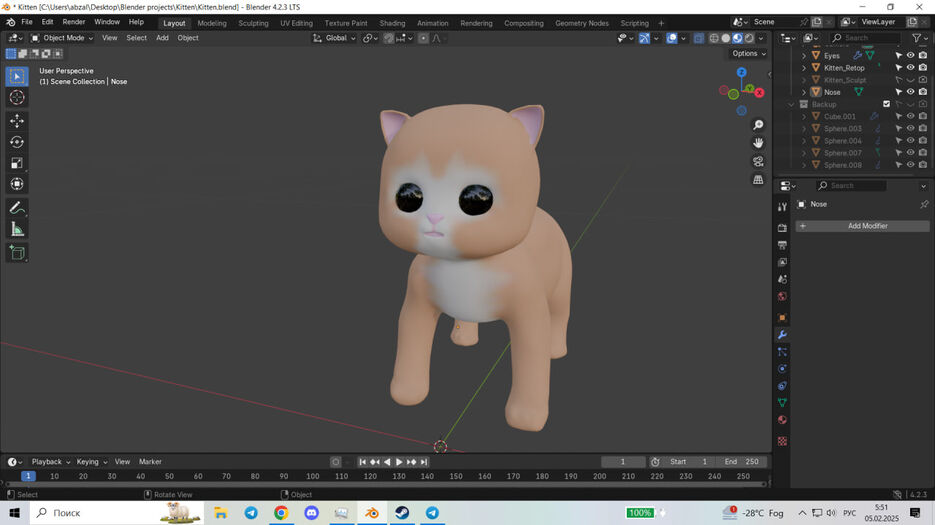This screenshot has width=935, height=525.
Task: Select the Measure tool
Action: point(17,229)
